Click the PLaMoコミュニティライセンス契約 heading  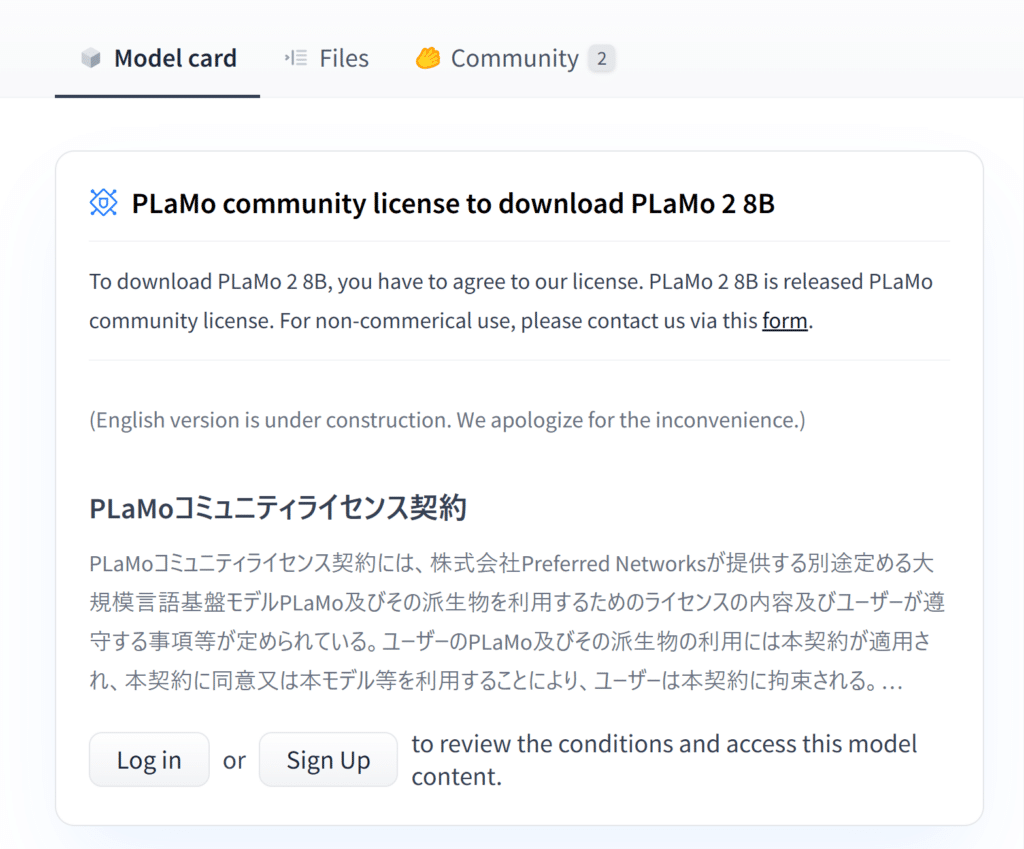coord(278,508)
